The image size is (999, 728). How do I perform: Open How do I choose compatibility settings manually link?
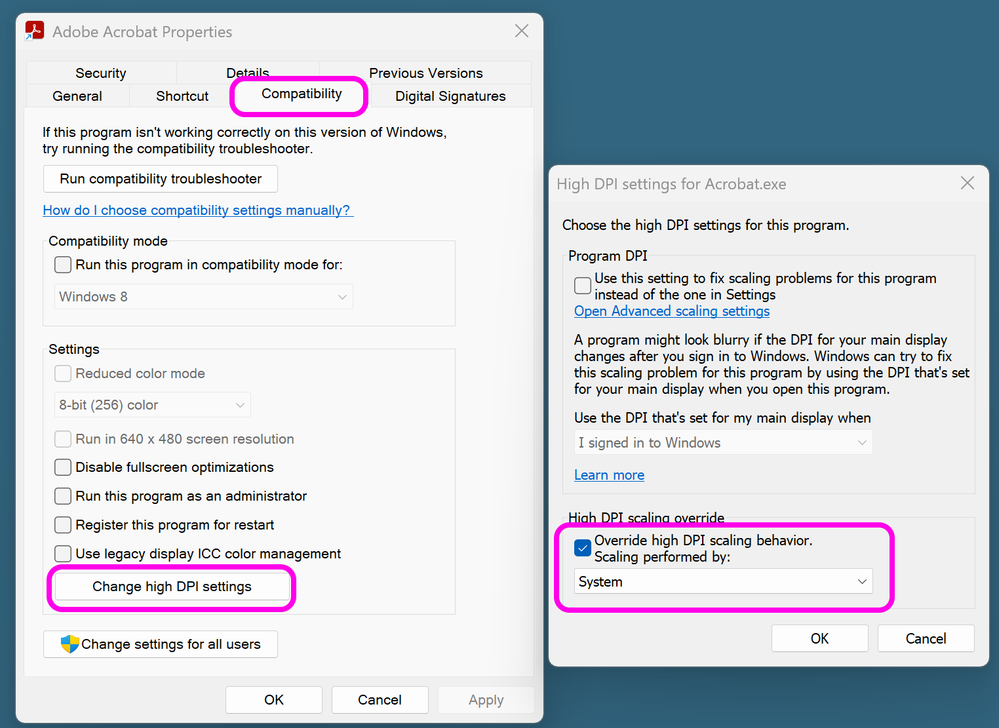click(x=198, y=210)
